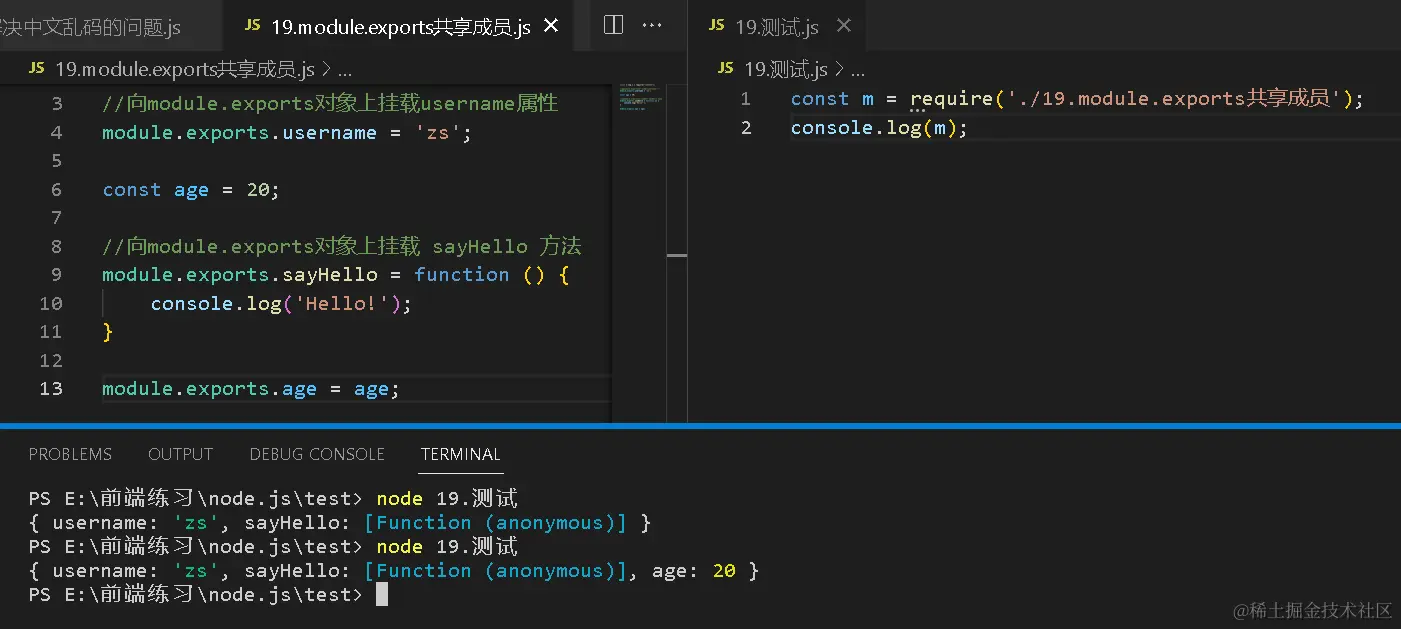Screen dimensions: 1401x629
Task: Select the TERMINAL panel tab
Action: click(x=460, y=454)
